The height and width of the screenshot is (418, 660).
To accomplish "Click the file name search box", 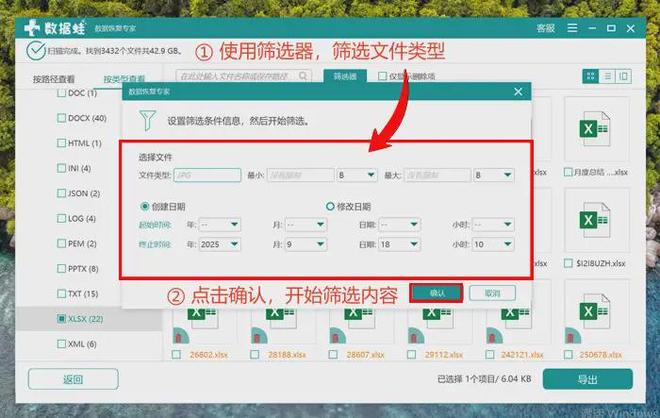I will pos(243,76).
